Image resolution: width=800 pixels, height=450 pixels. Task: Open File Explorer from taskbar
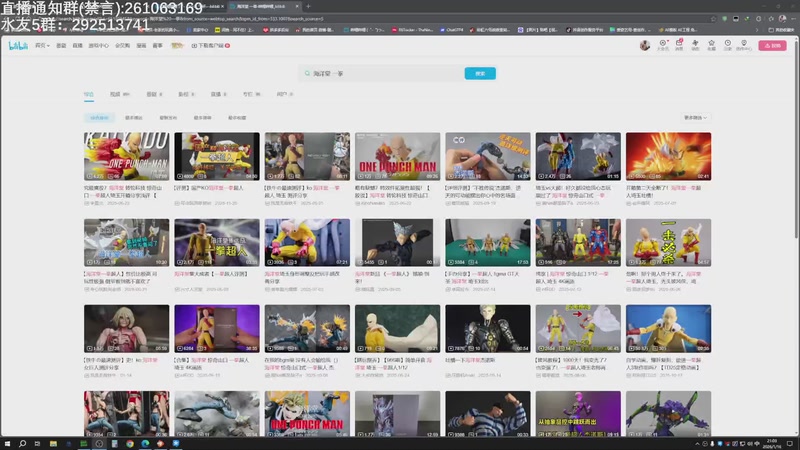[53, 444]
